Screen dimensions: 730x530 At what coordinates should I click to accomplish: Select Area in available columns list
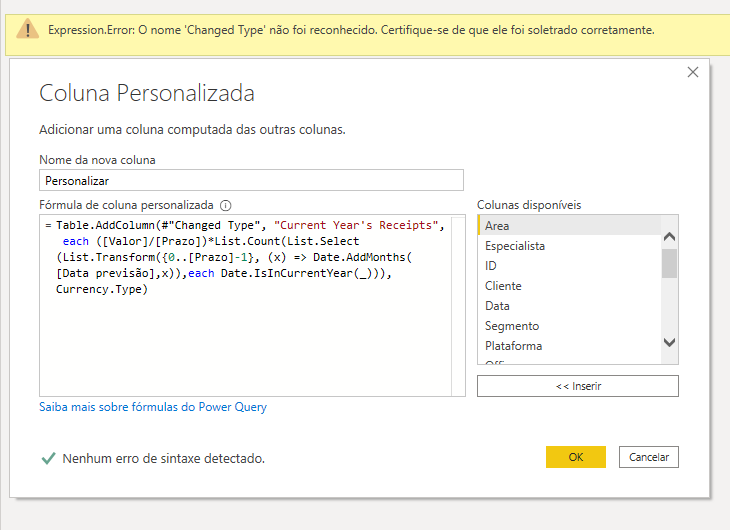(x=569, y=226)
